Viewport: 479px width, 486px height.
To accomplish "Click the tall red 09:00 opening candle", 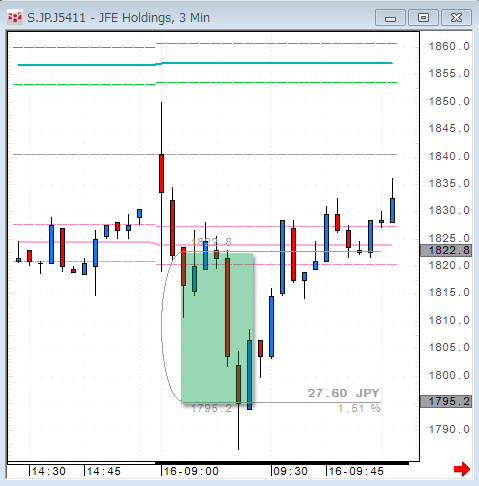I will click(161, 173).
